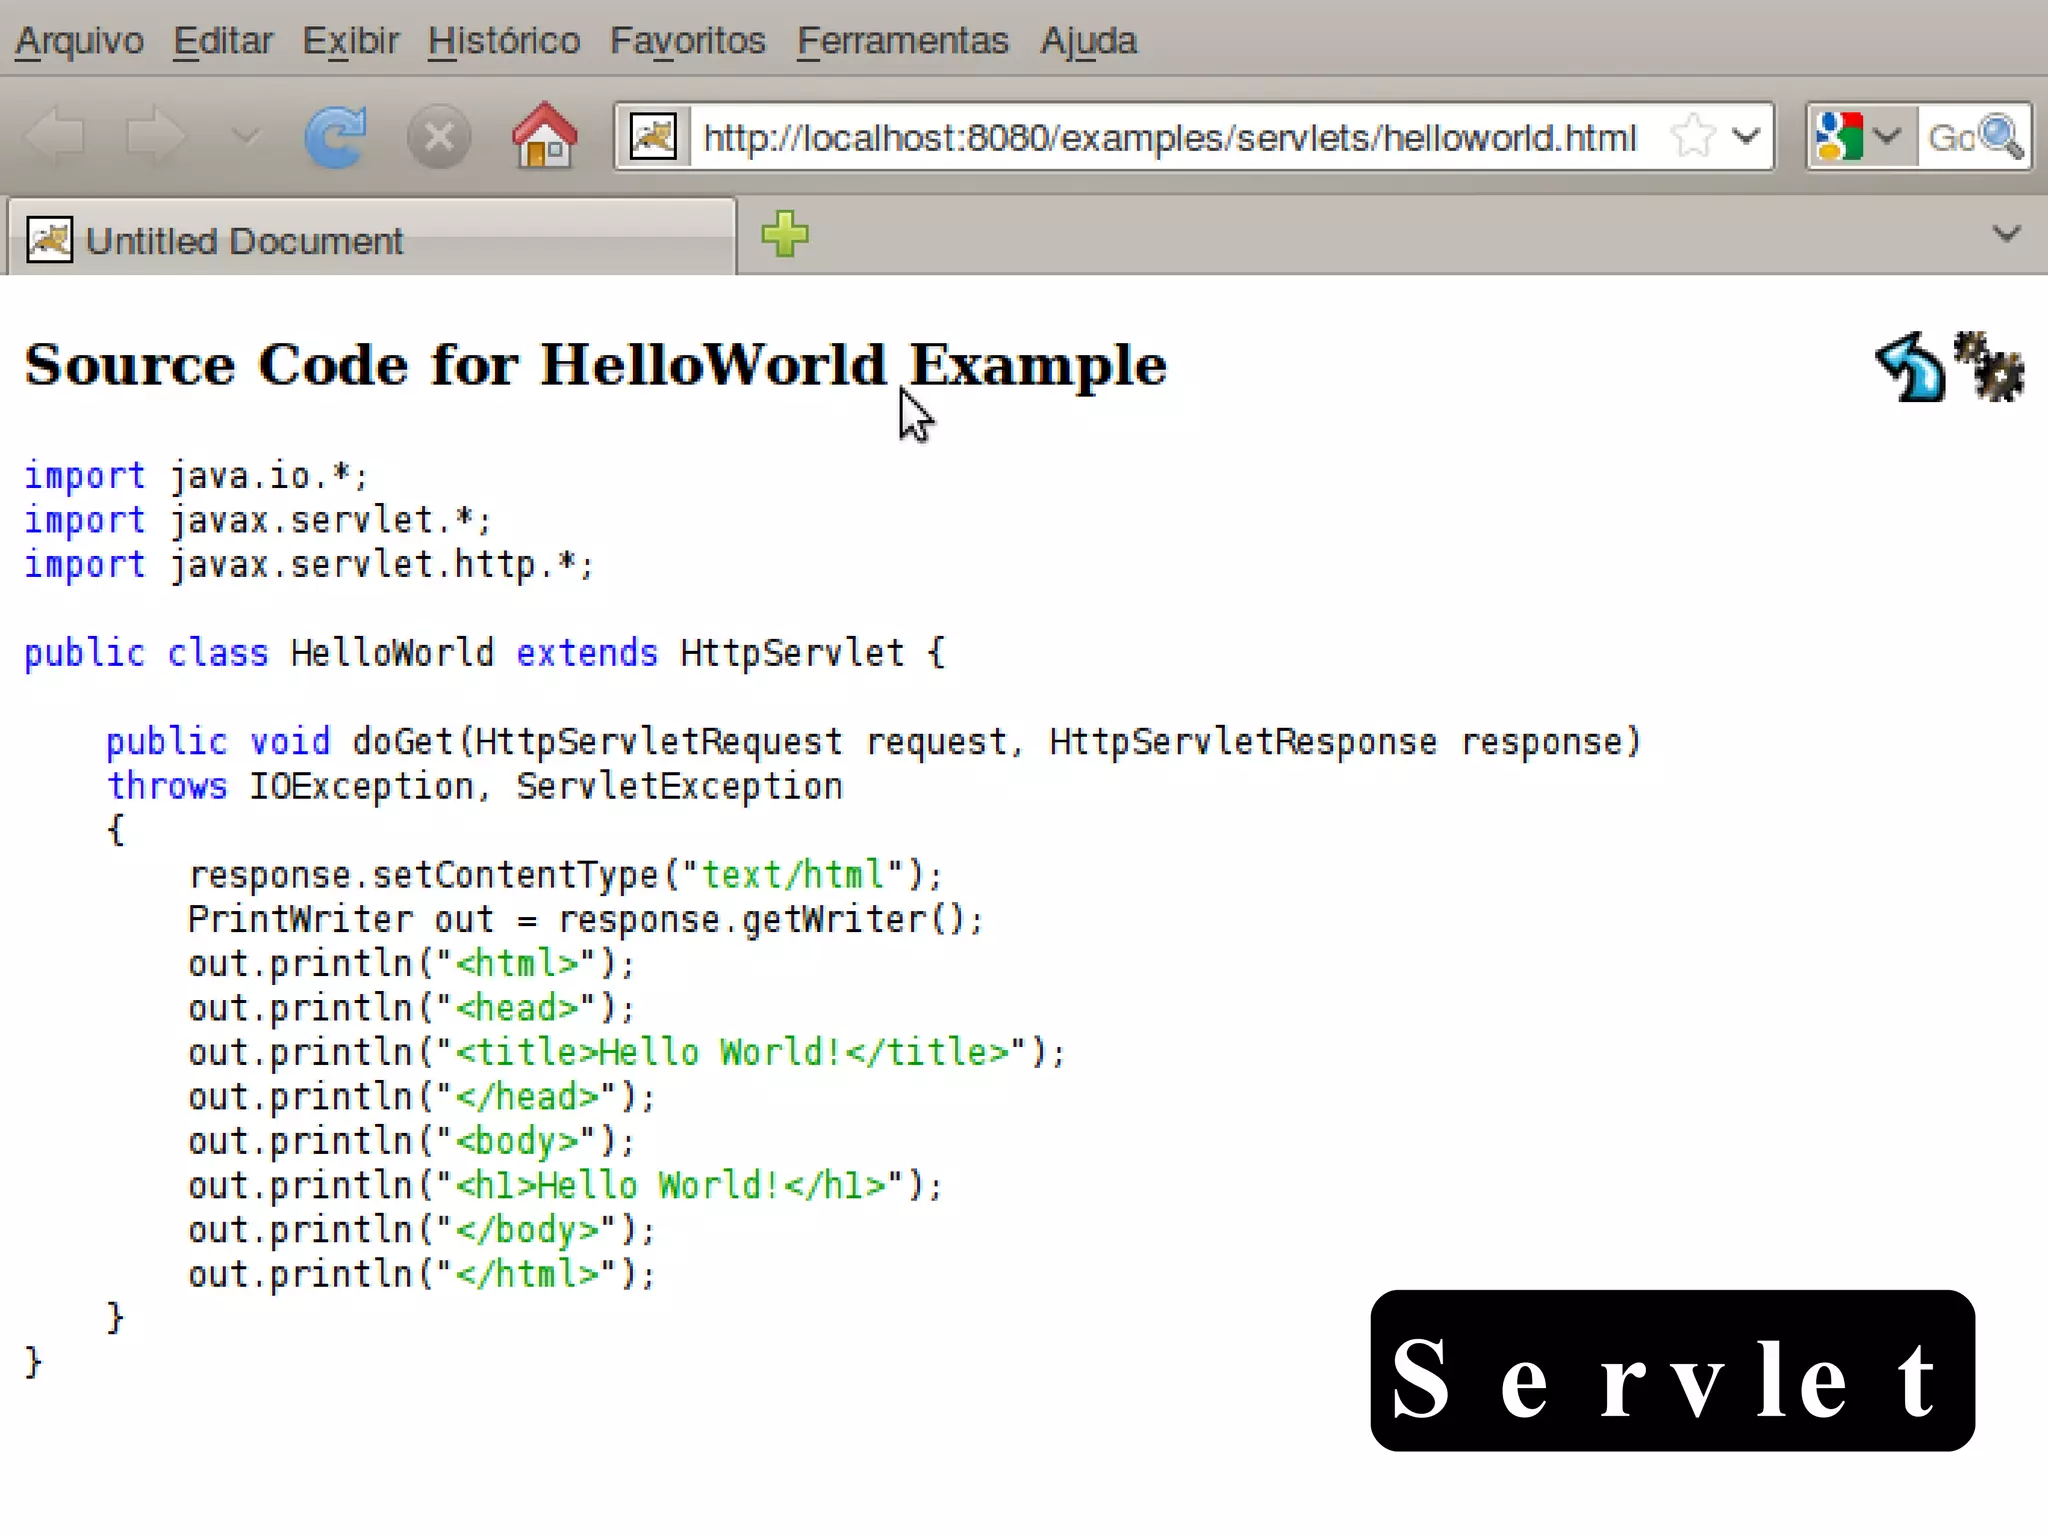Image resolution: width=2048 pixels, height=1536 pixels.
Task: Click the 'PrintWriter out' line
Action: coord(586,919)
